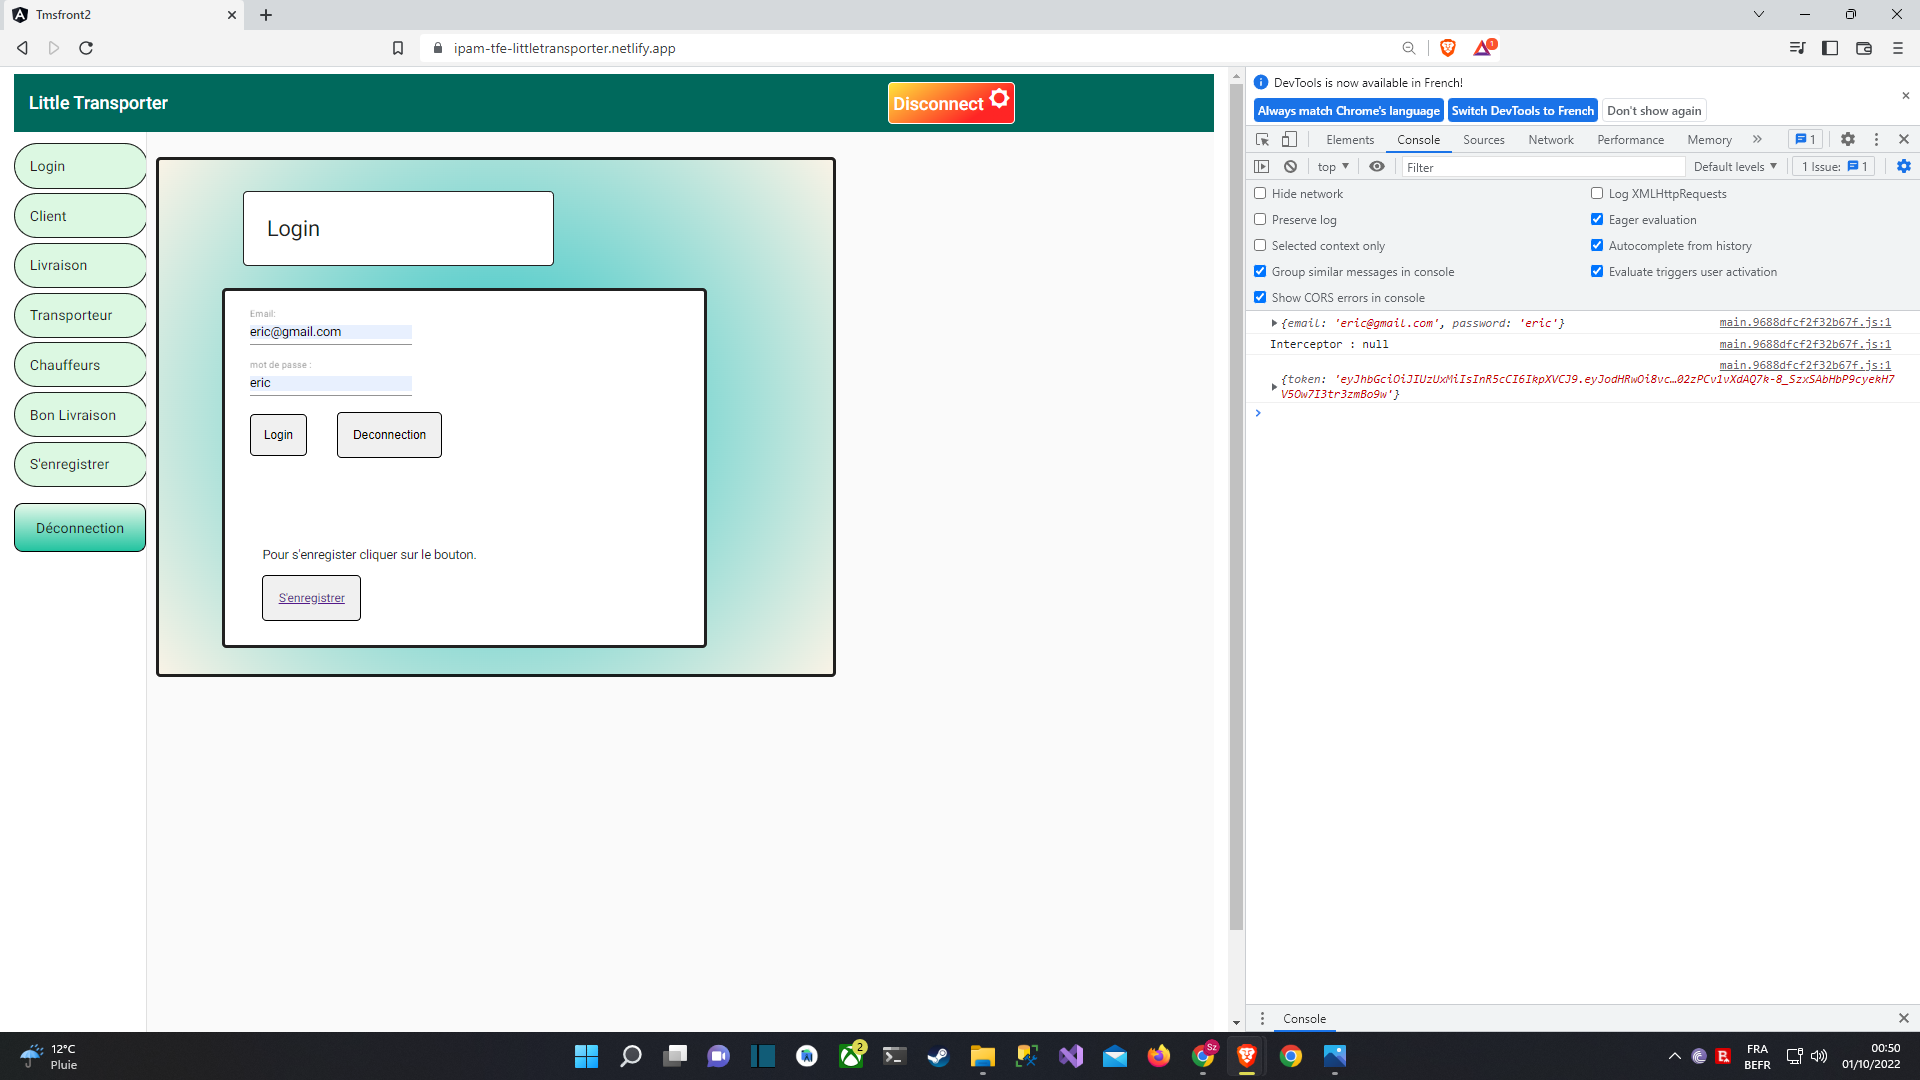Enable Hide network checkbox
The width and height of the screenshot is (1920, 1080).
pos(1260,194)
